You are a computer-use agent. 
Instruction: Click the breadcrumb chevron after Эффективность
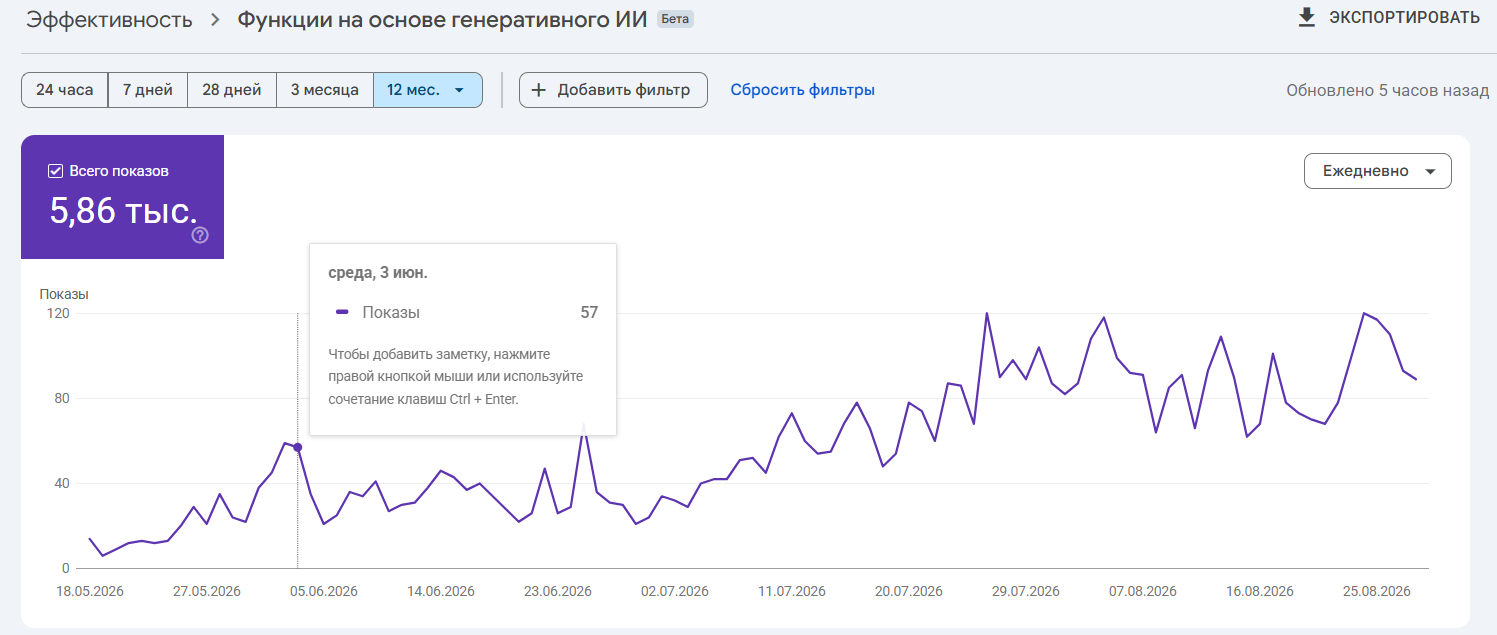pyautogui.click(x=215, y=20)
